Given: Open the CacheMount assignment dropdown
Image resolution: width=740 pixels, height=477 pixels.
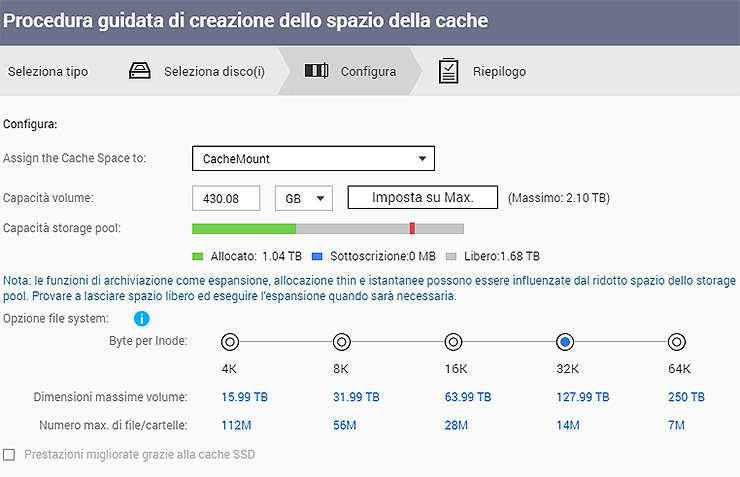Looking at the screenshot, I should point(313,158).
